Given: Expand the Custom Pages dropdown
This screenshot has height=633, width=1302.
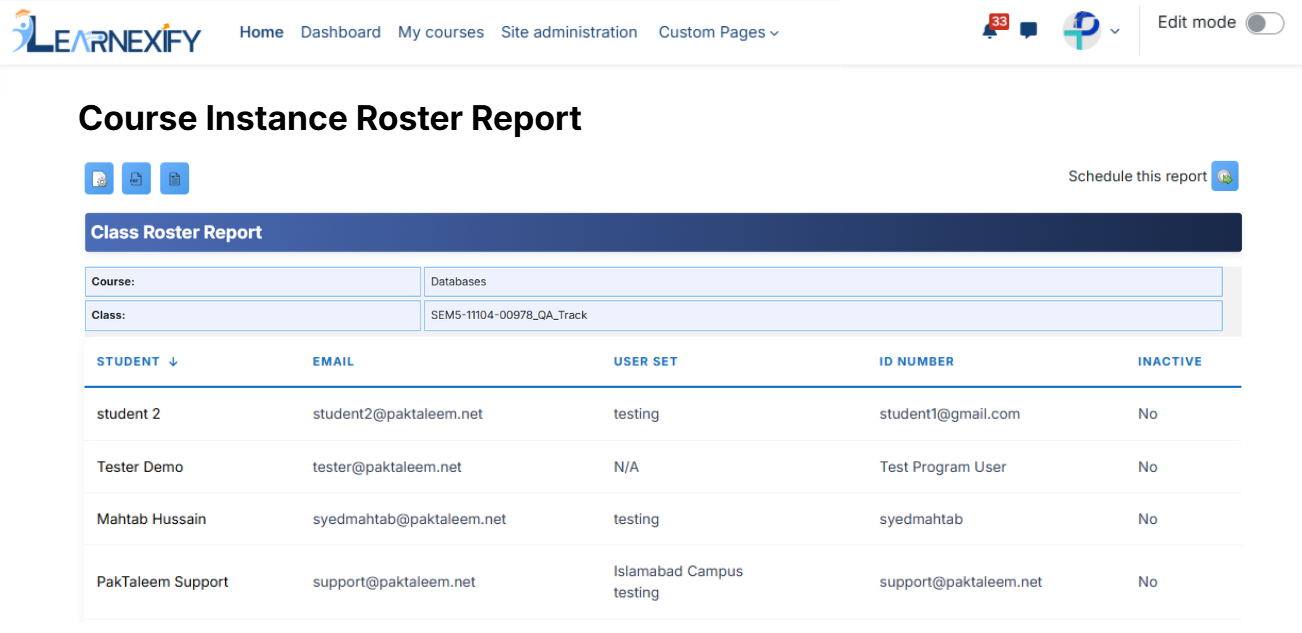Looking at the screenshot, I should pos(718,32).
